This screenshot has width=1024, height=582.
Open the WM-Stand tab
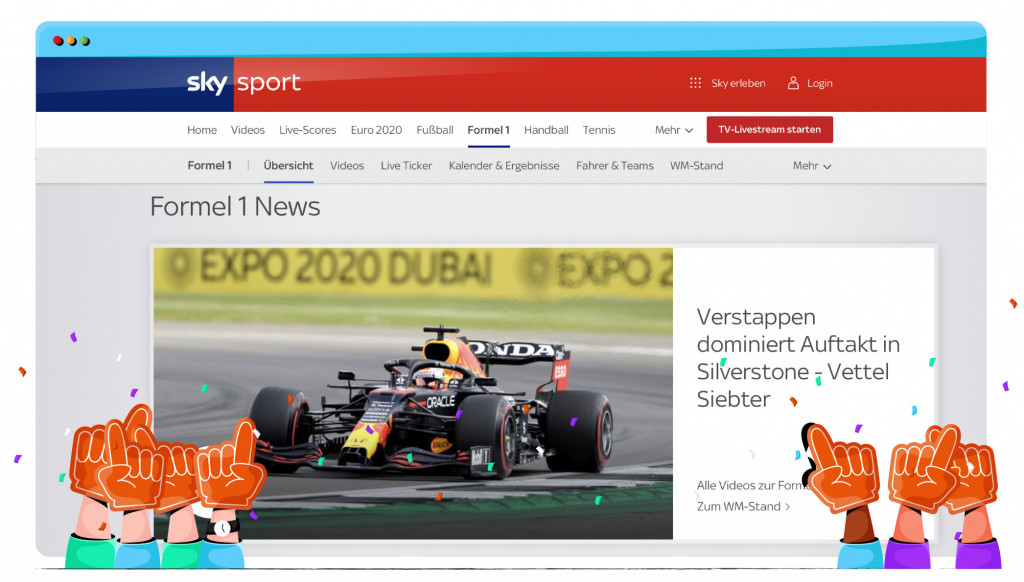click(696, 166)
